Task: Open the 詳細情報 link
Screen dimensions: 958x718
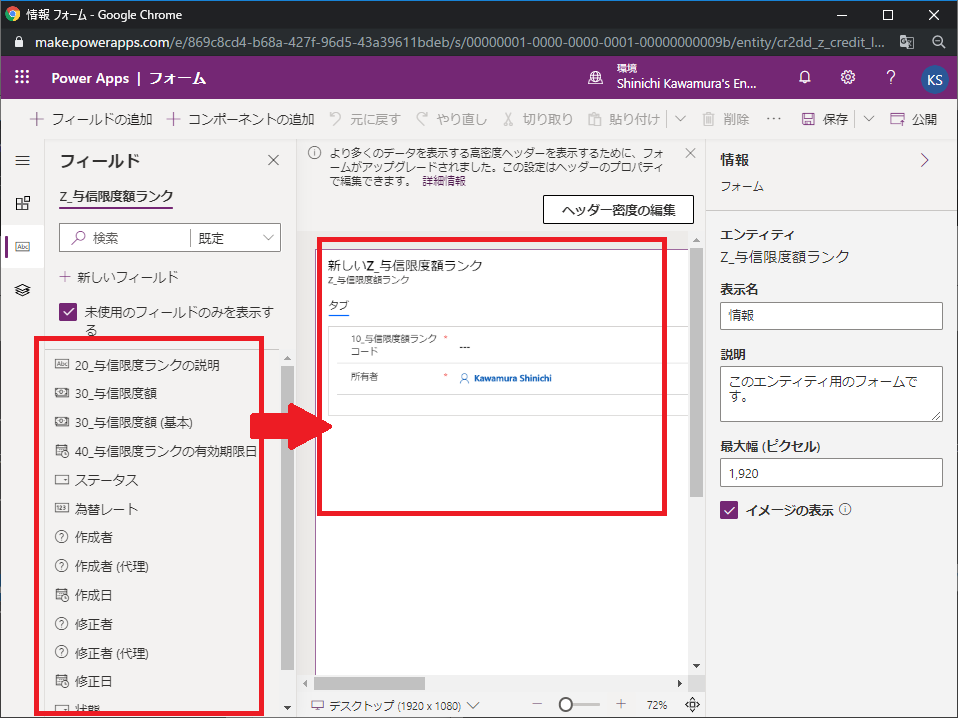Action: [444, 181]
